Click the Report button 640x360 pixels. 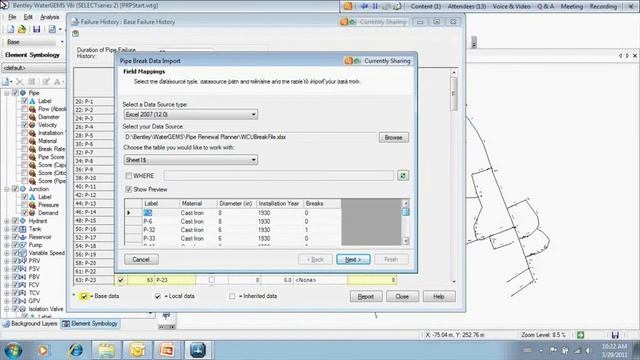tap(366, 296)
